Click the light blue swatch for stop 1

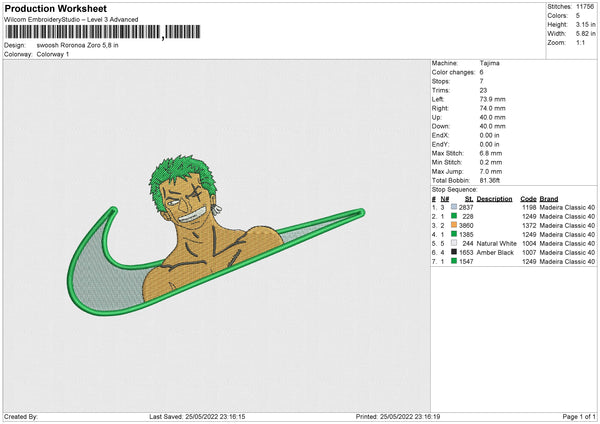[454, 207]
